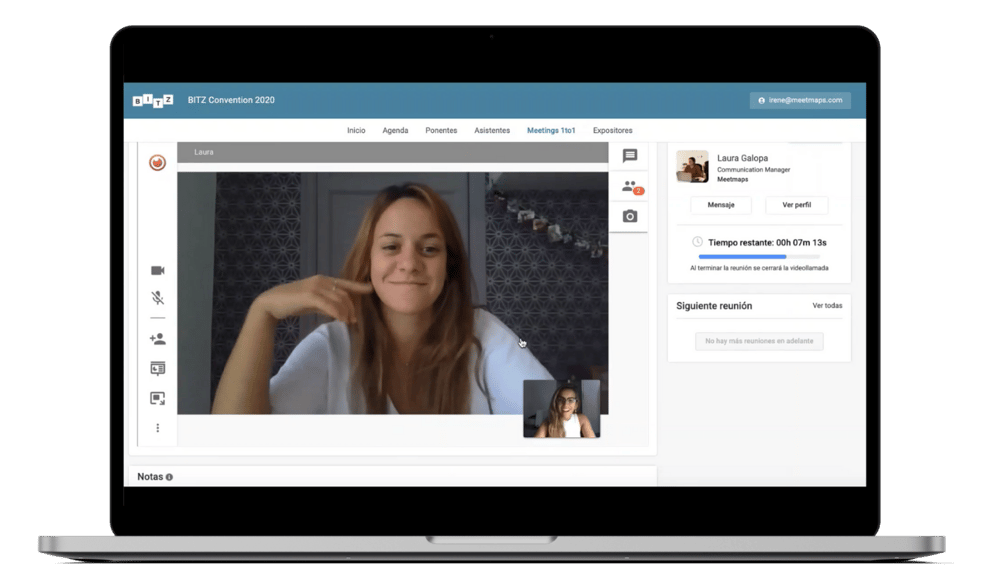This screenshot has width=991, height=578.
Task: Switch to the Agenda tab
Action: pos(395,130)
